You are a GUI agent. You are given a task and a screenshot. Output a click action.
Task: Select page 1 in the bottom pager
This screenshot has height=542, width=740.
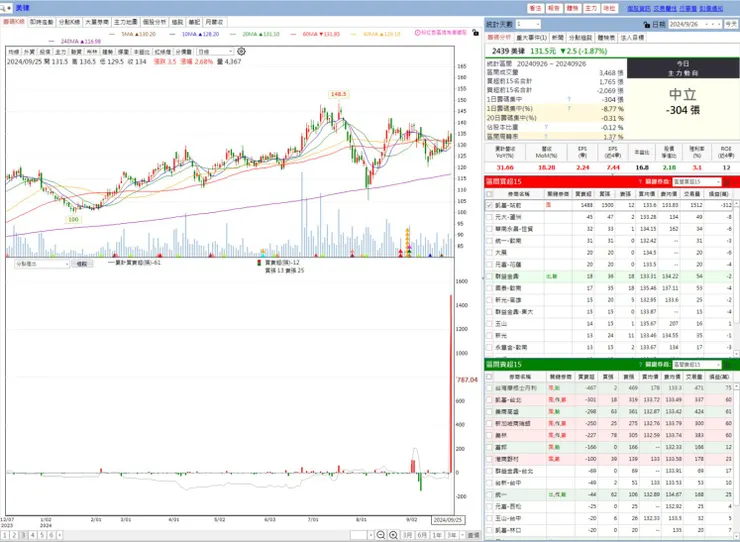coord(5,535)
